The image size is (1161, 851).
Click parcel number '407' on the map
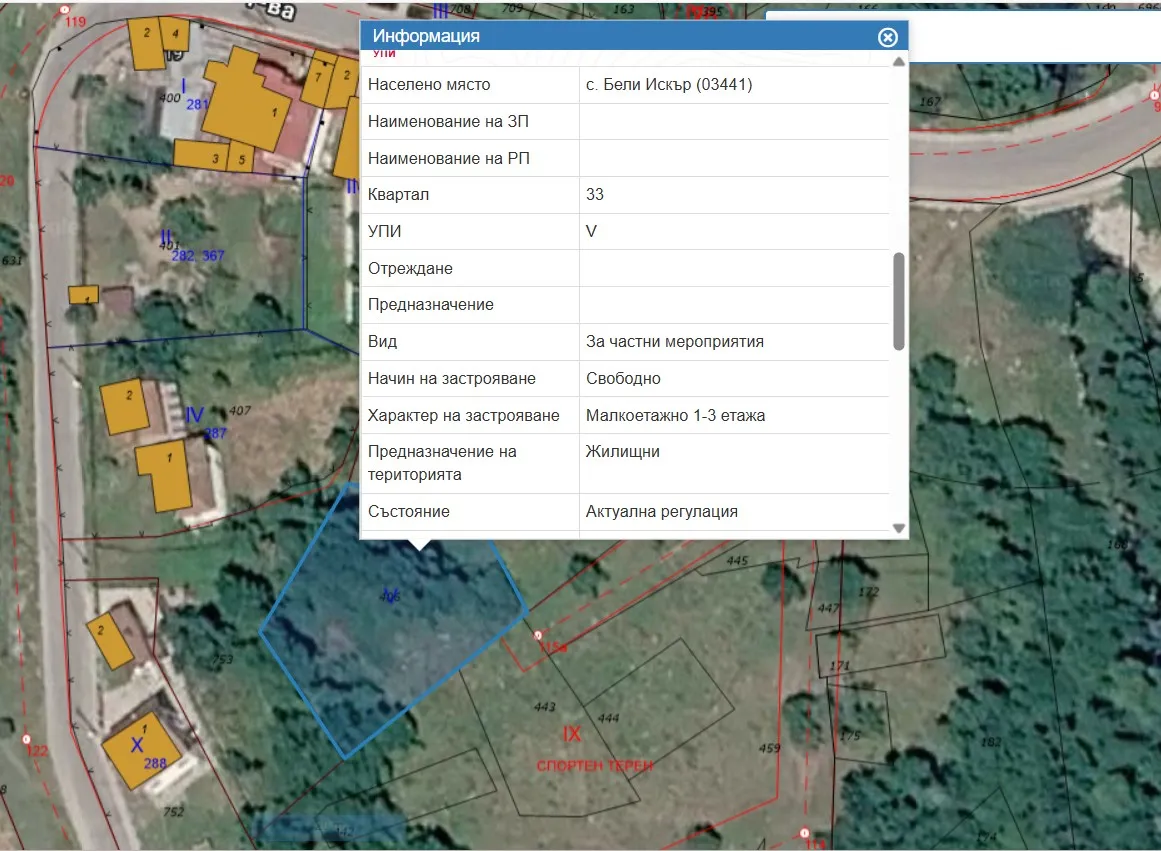pyautogui.click(x=240, y=410)
